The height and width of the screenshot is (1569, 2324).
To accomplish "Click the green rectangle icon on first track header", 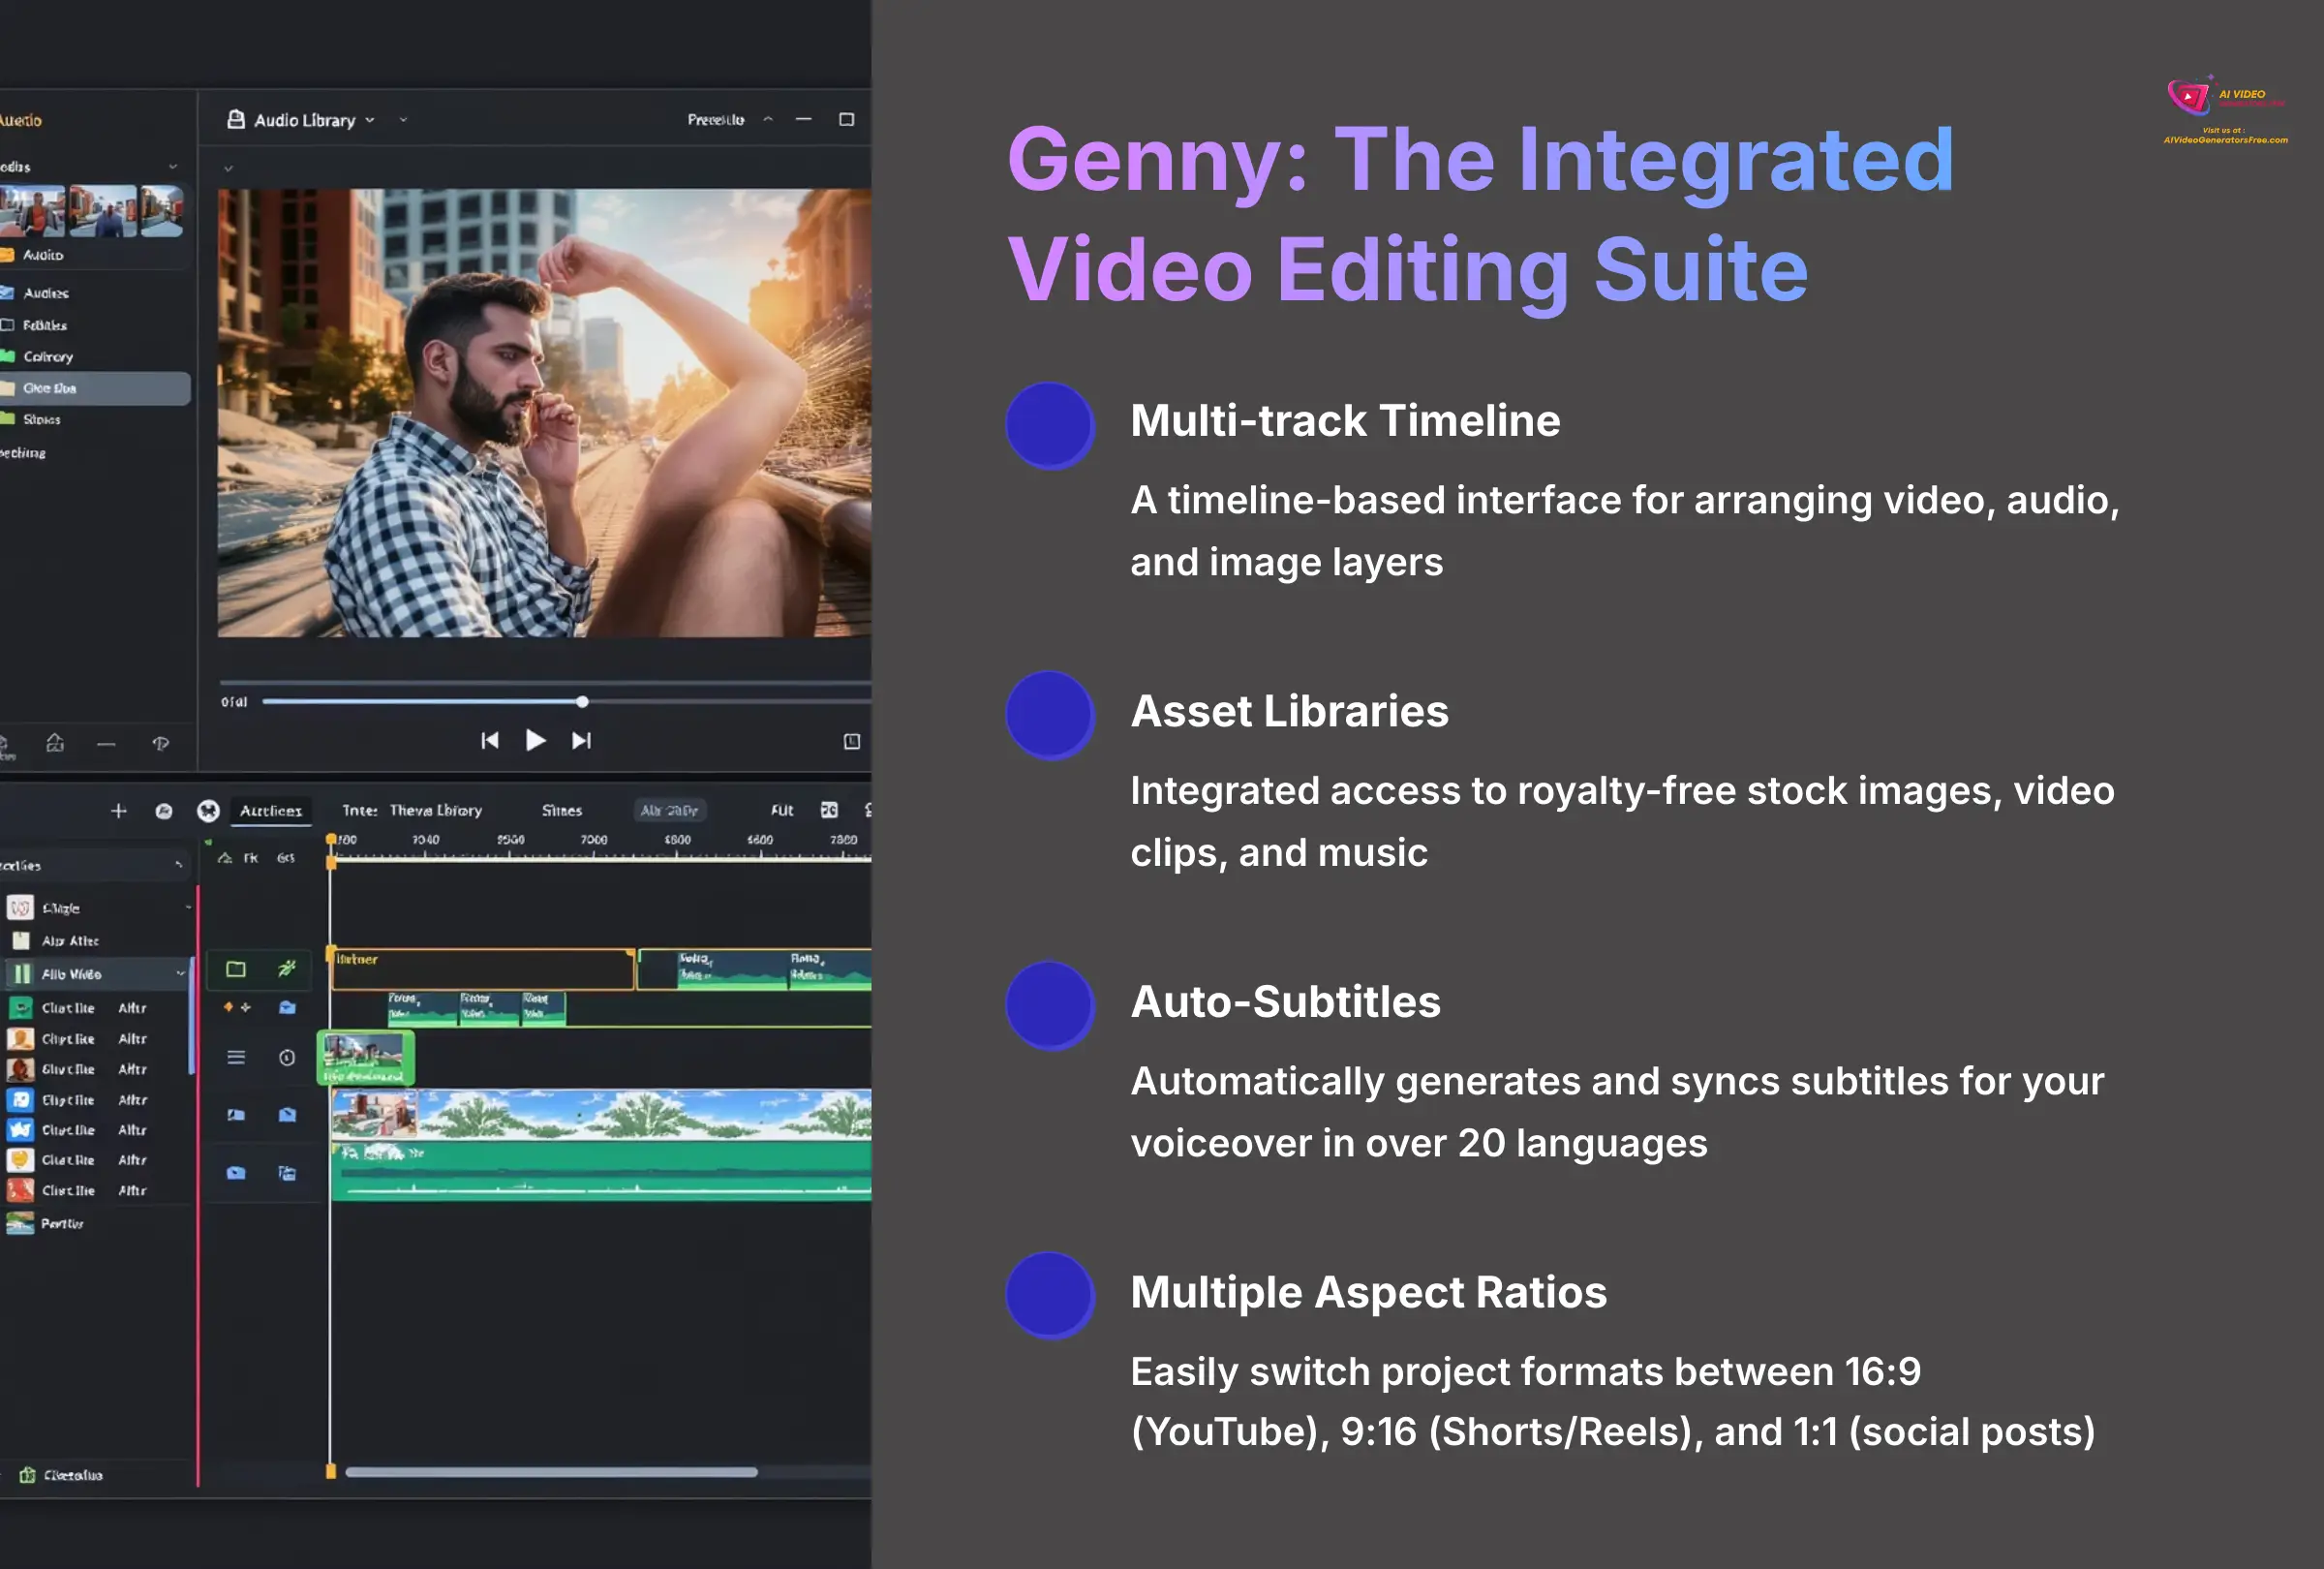I will click(236, 969).
